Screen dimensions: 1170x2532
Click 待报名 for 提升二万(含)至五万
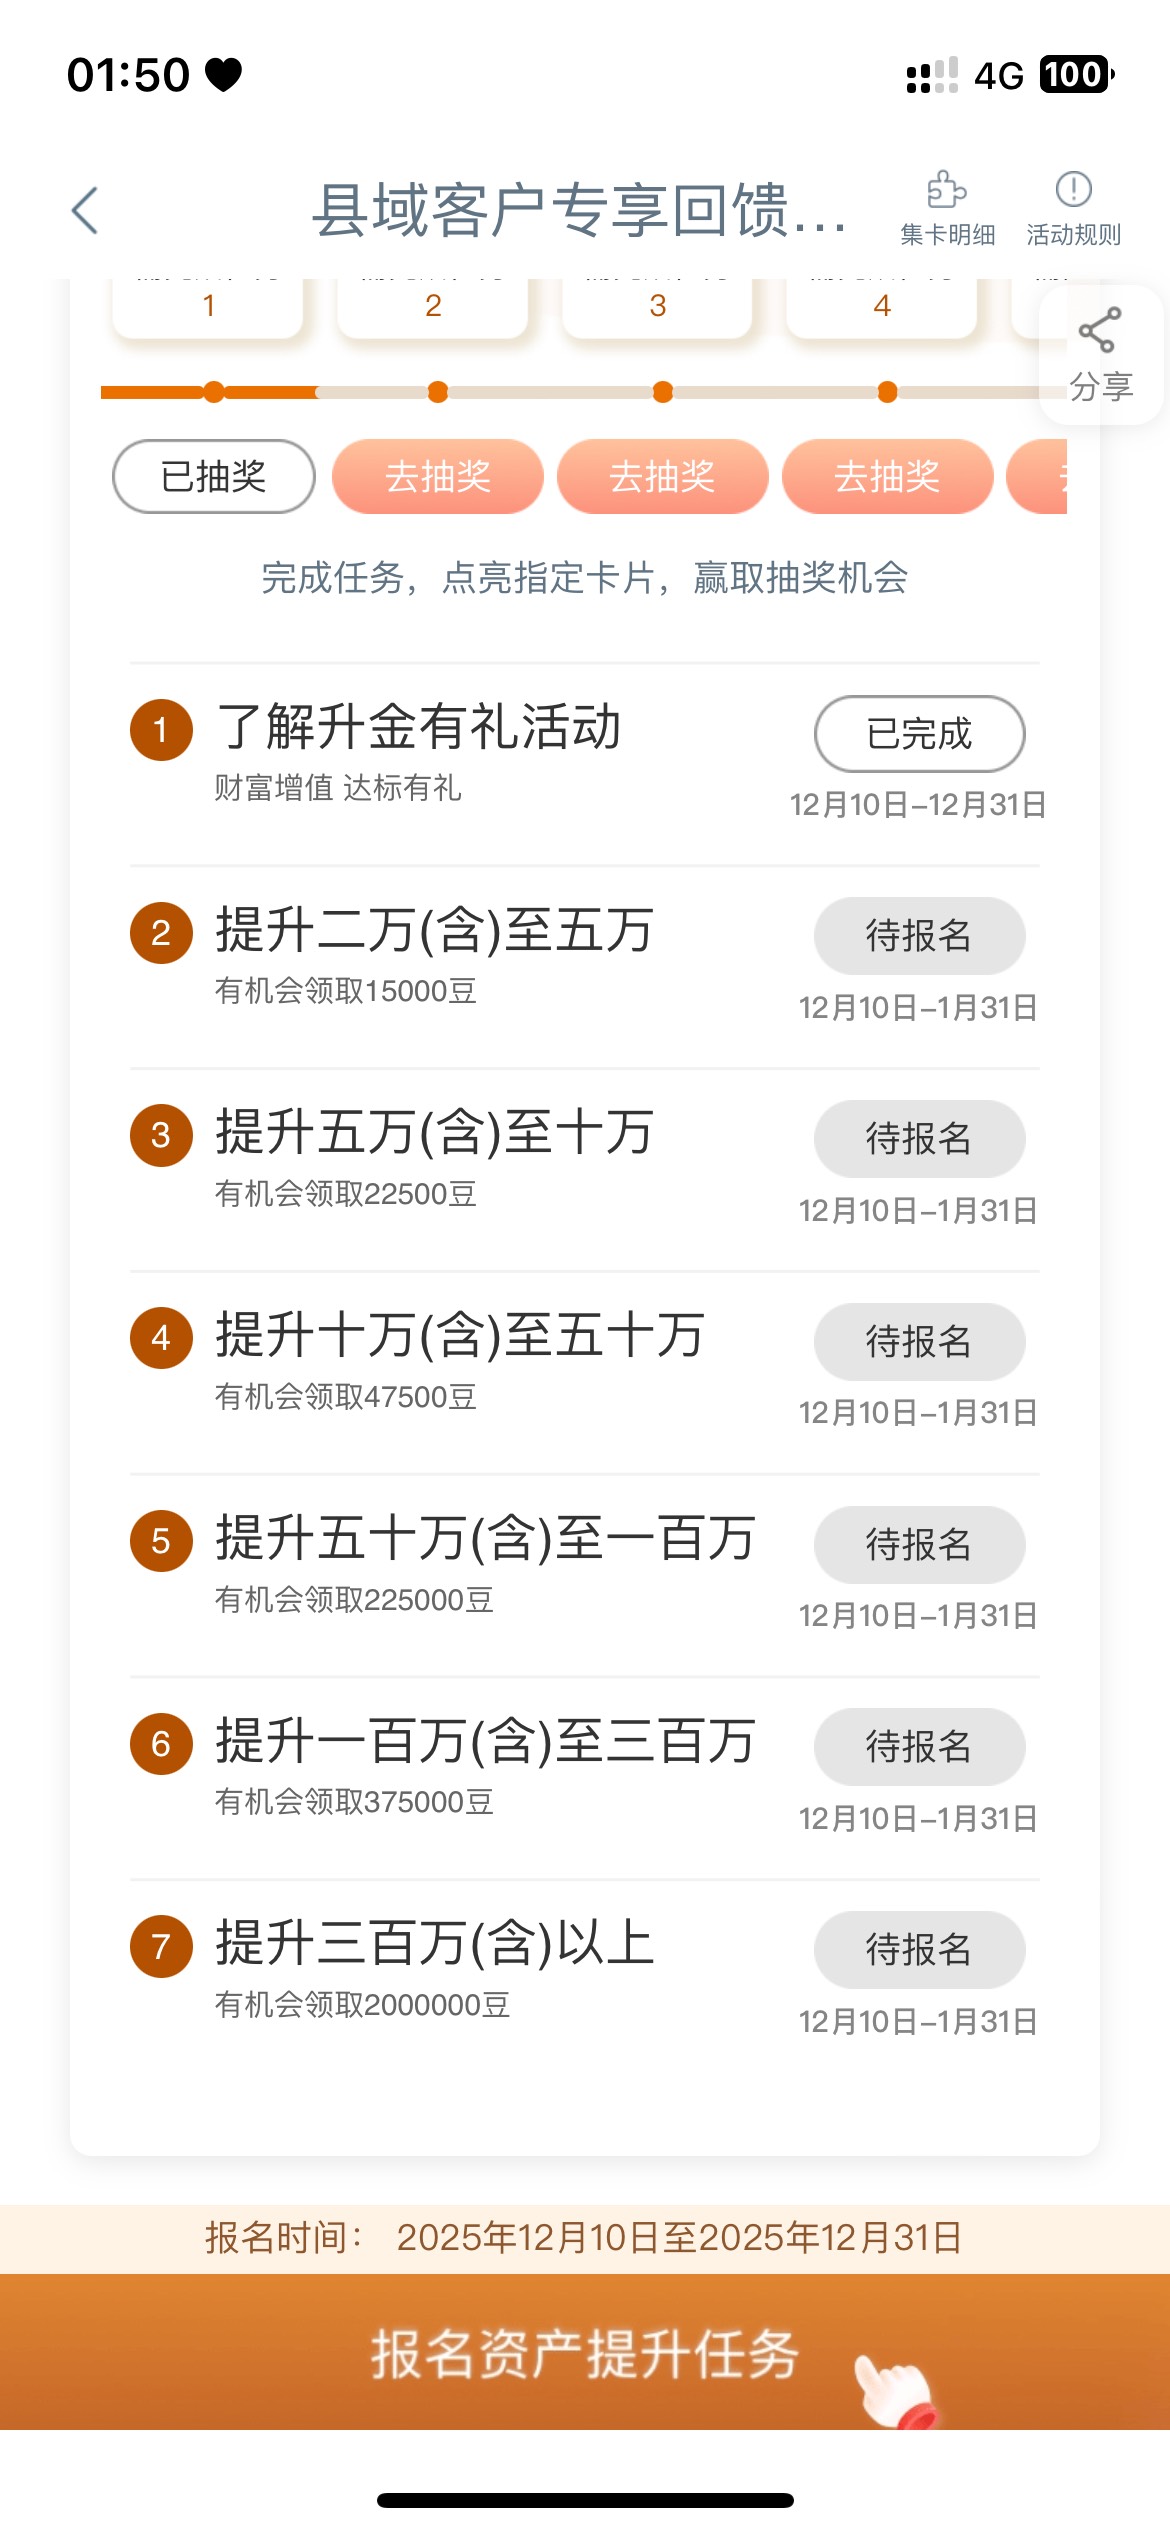[x=919, y=936]
